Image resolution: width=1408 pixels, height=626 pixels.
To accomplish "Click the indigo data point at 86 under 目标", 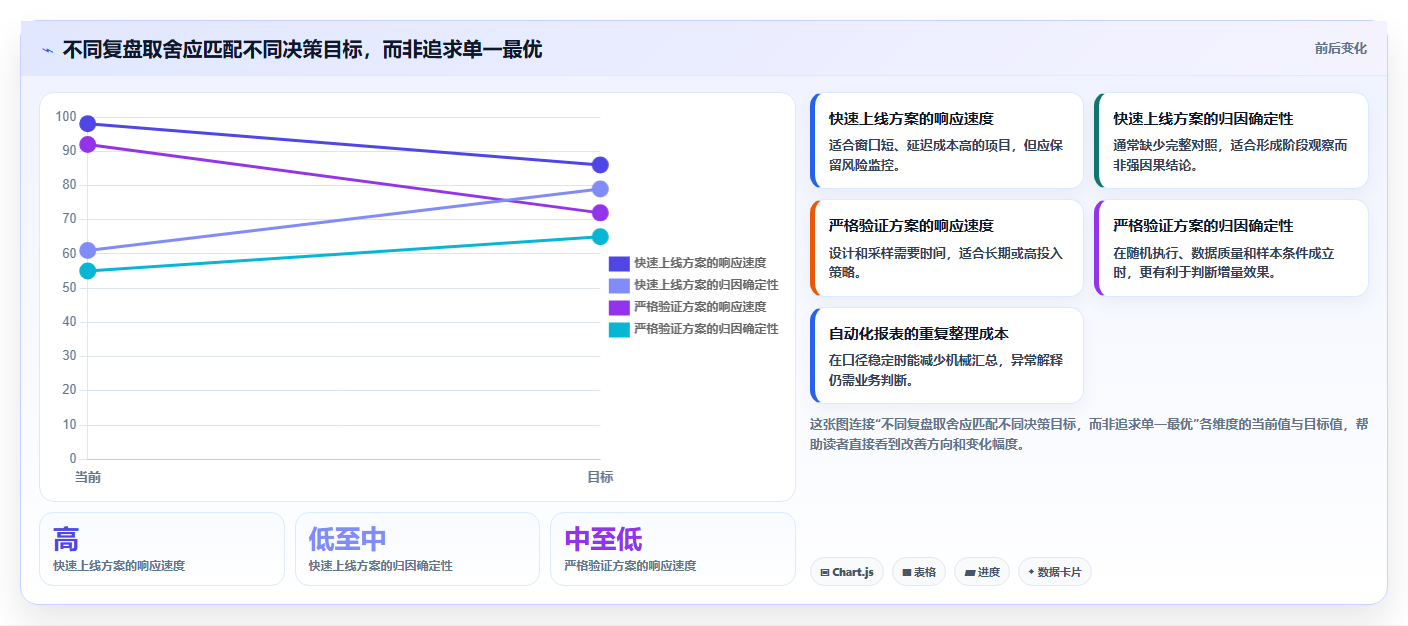I will pos(600,165).
